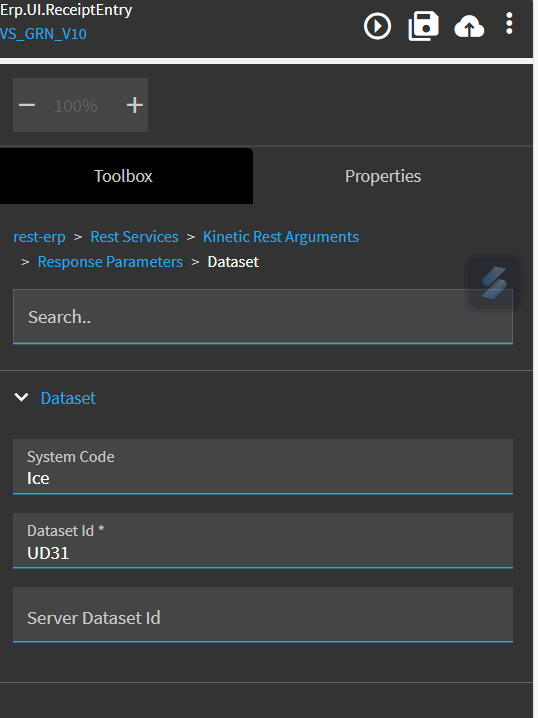Zoom in with the plus icon
Screen dimensions: 538x718
coord(135,105)
